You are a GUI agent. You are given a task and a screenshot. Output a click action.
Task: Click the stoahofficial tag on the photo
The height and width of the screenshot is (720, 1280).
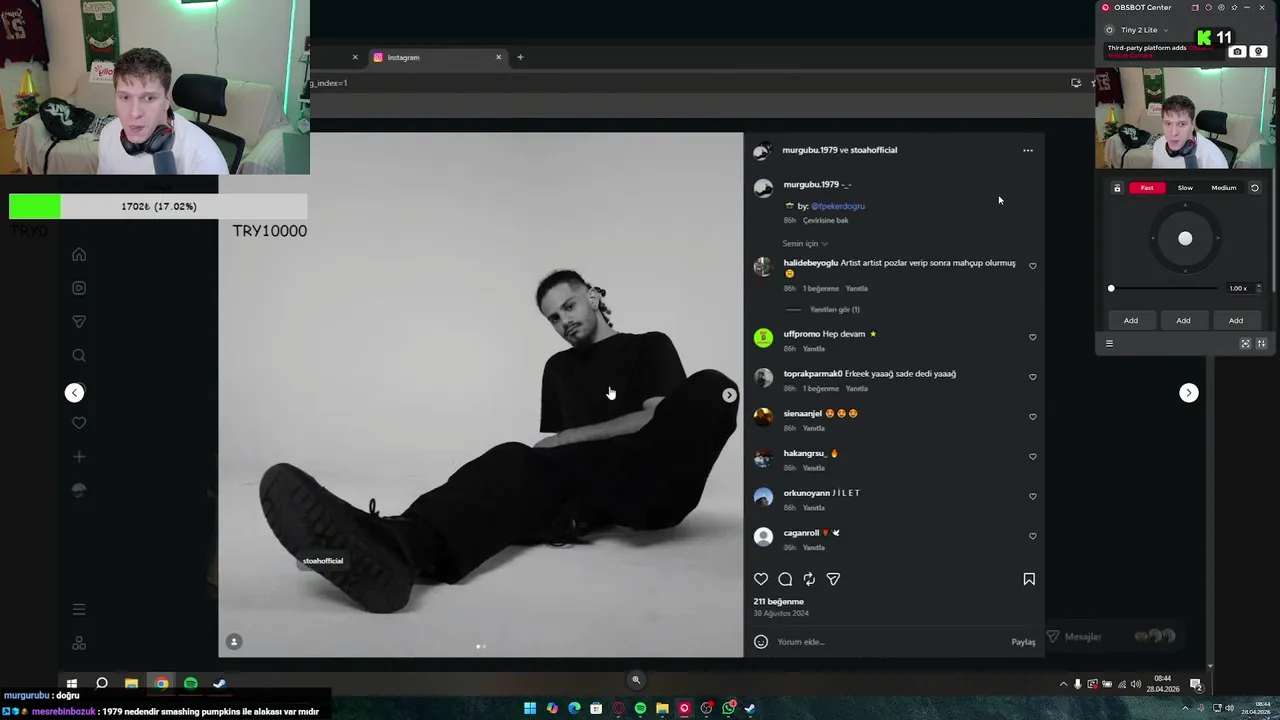[323, 561]
